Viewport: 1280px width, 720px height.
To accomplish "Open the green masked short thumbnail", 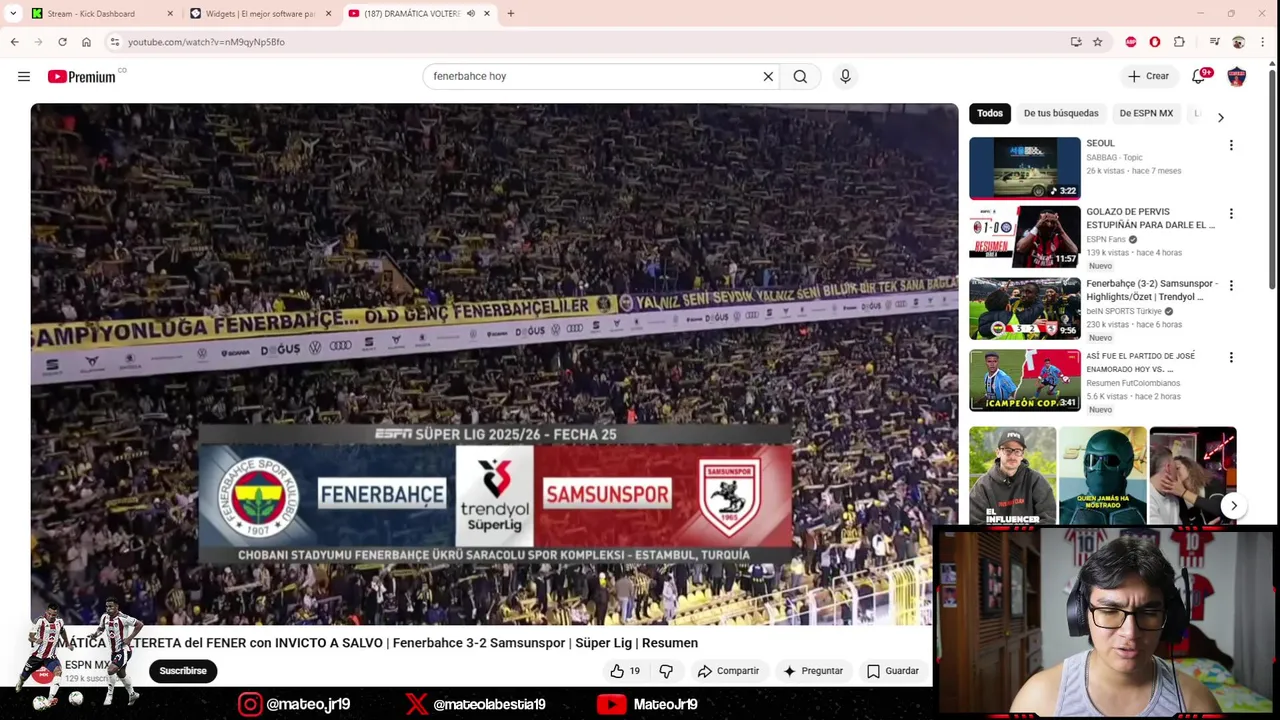I will (1102, 476).
